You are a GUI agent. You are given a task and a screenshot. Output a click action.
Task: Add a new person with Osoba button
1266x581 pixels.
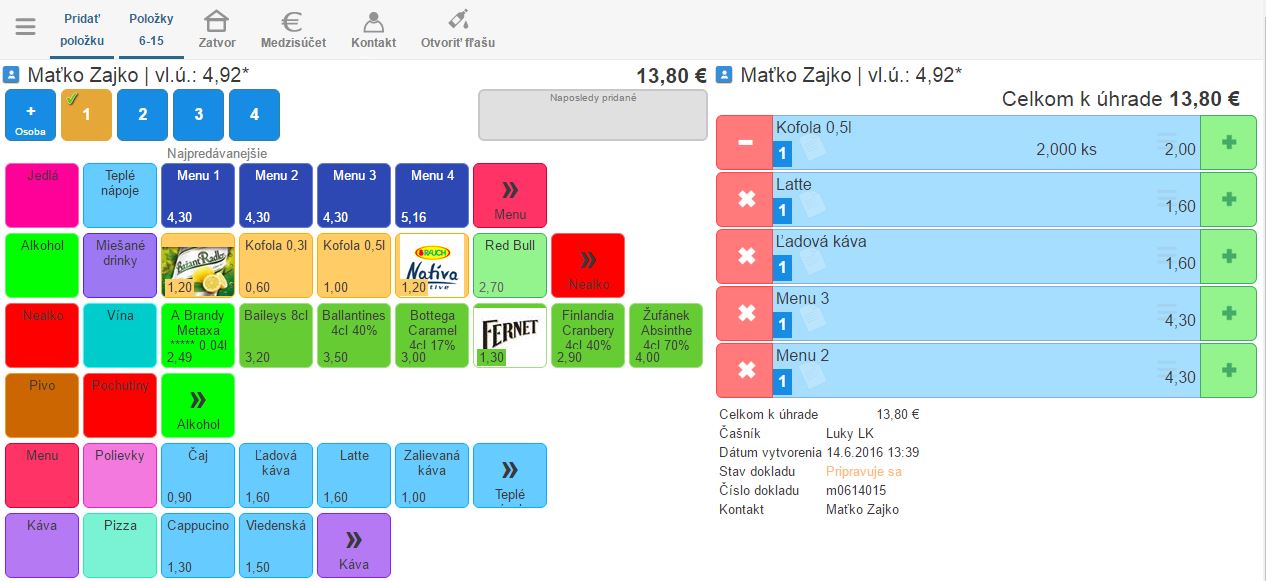(x=30, y=115)
